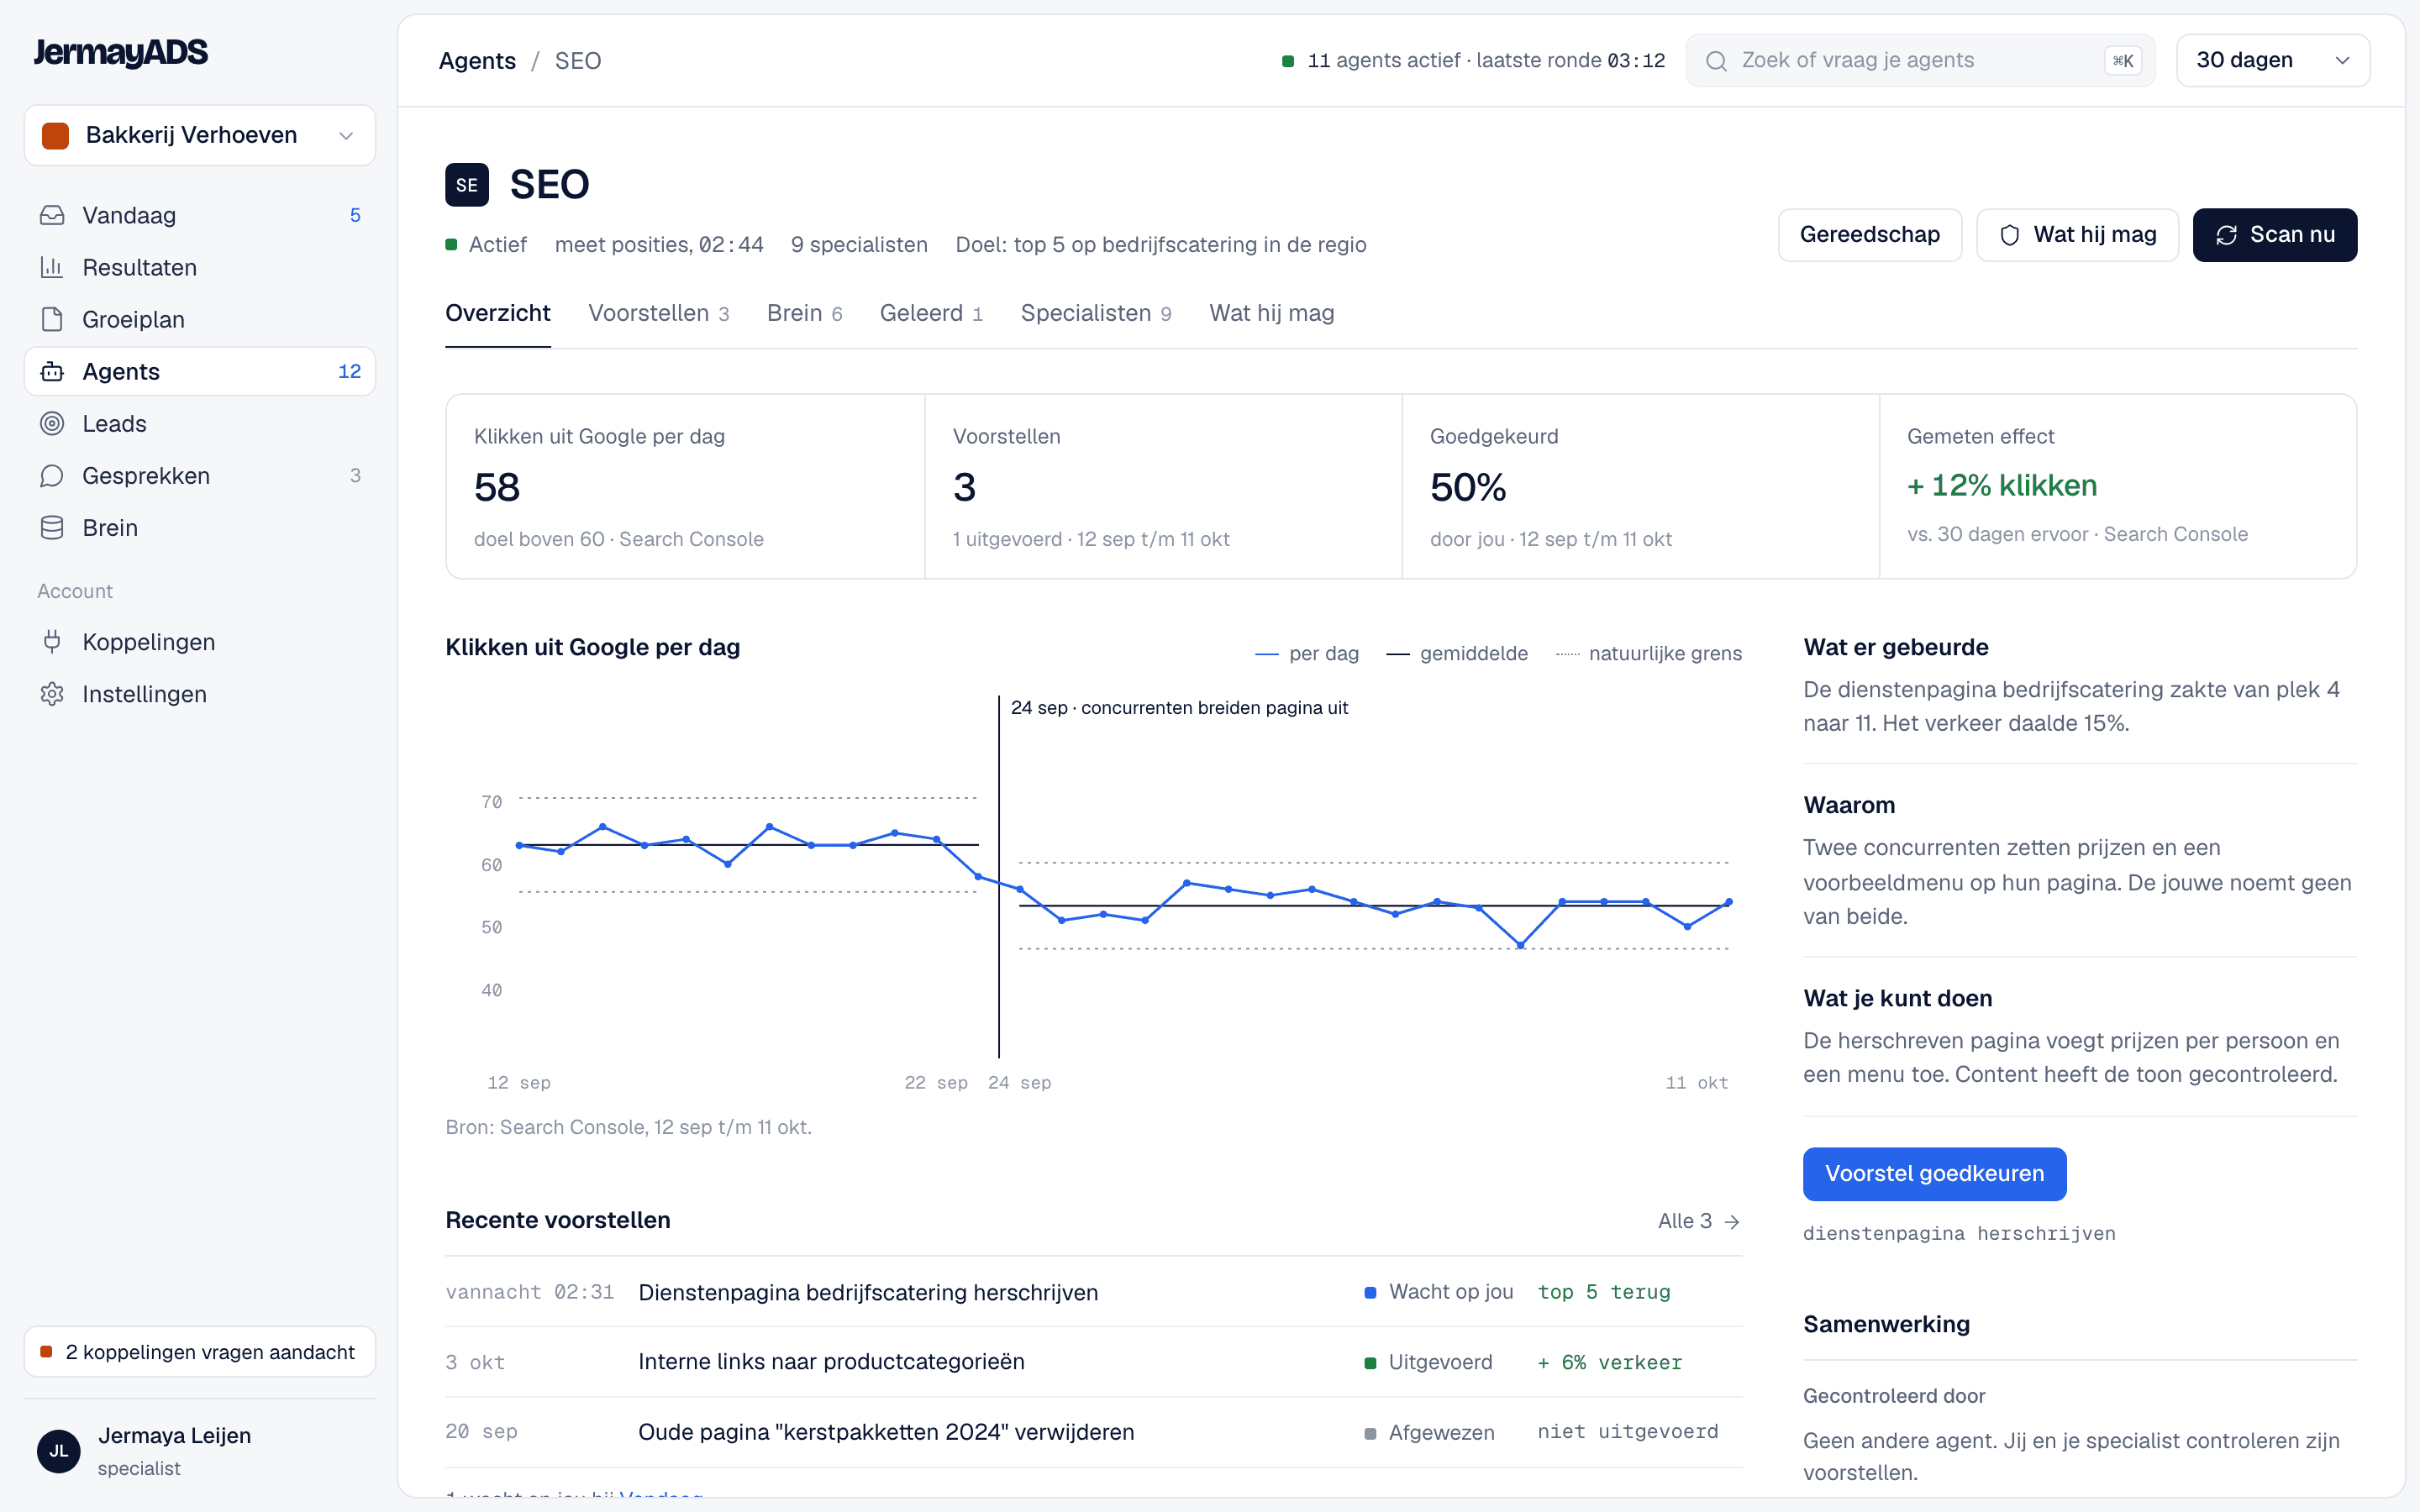Click the Brein database icon

coord(52,527)
